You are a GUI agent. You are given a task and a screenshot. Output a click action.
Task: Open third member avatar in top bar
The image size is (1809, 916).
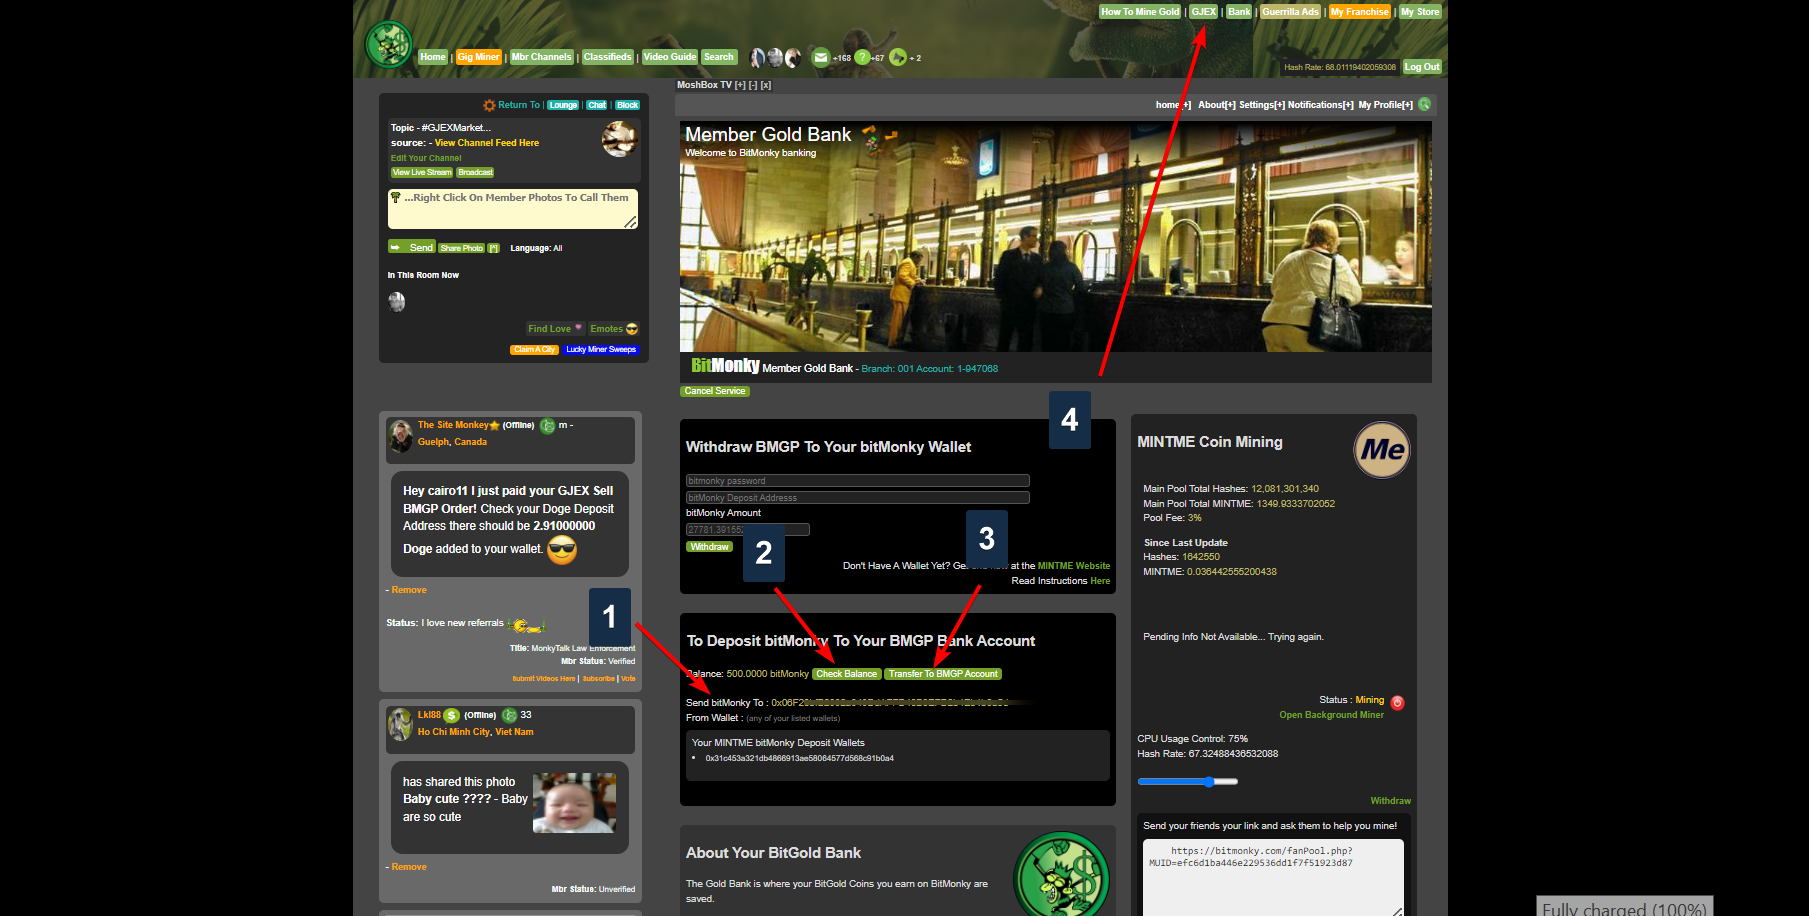click(792, 57)
